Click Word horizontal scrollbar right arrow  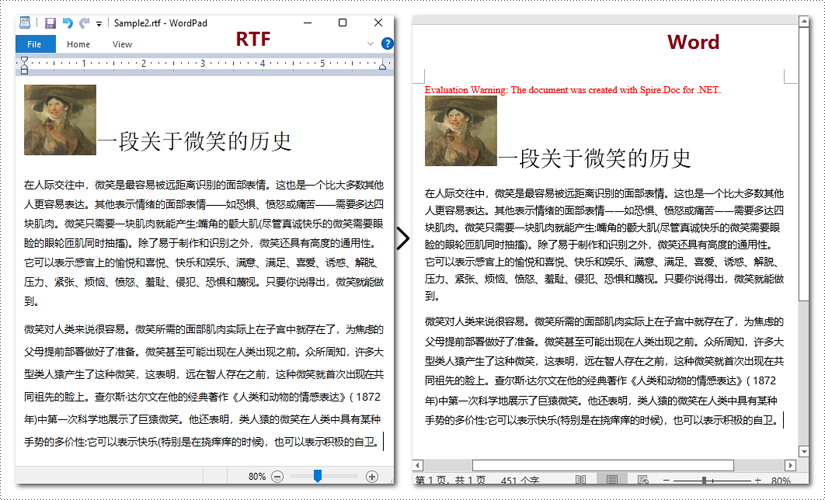coord(790,465)
